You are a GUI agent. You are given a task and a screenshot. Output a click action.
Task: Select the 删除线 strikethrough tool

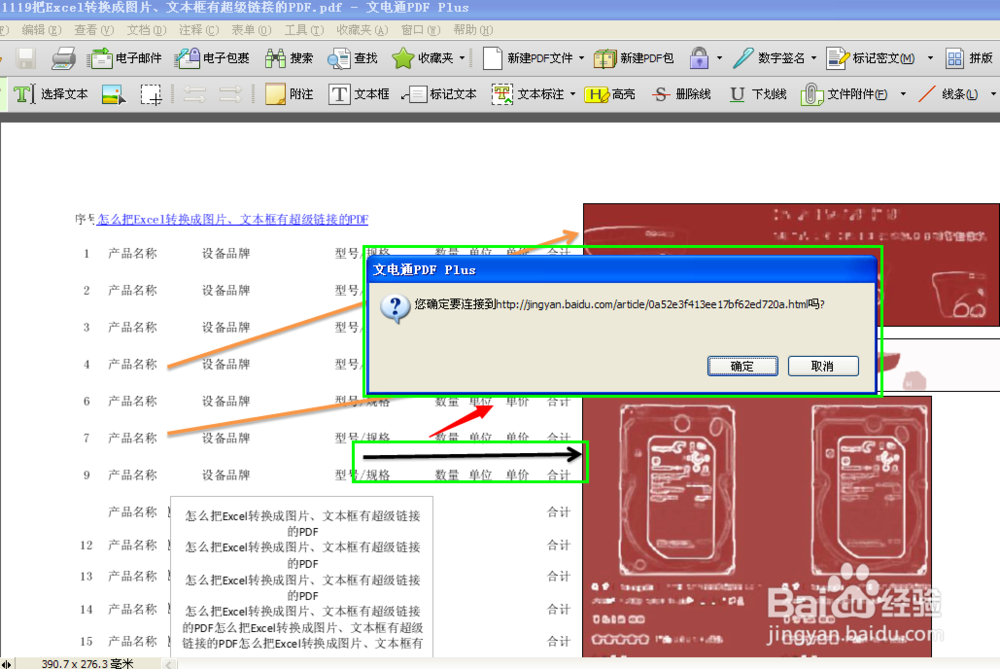[x=682, y=94]
